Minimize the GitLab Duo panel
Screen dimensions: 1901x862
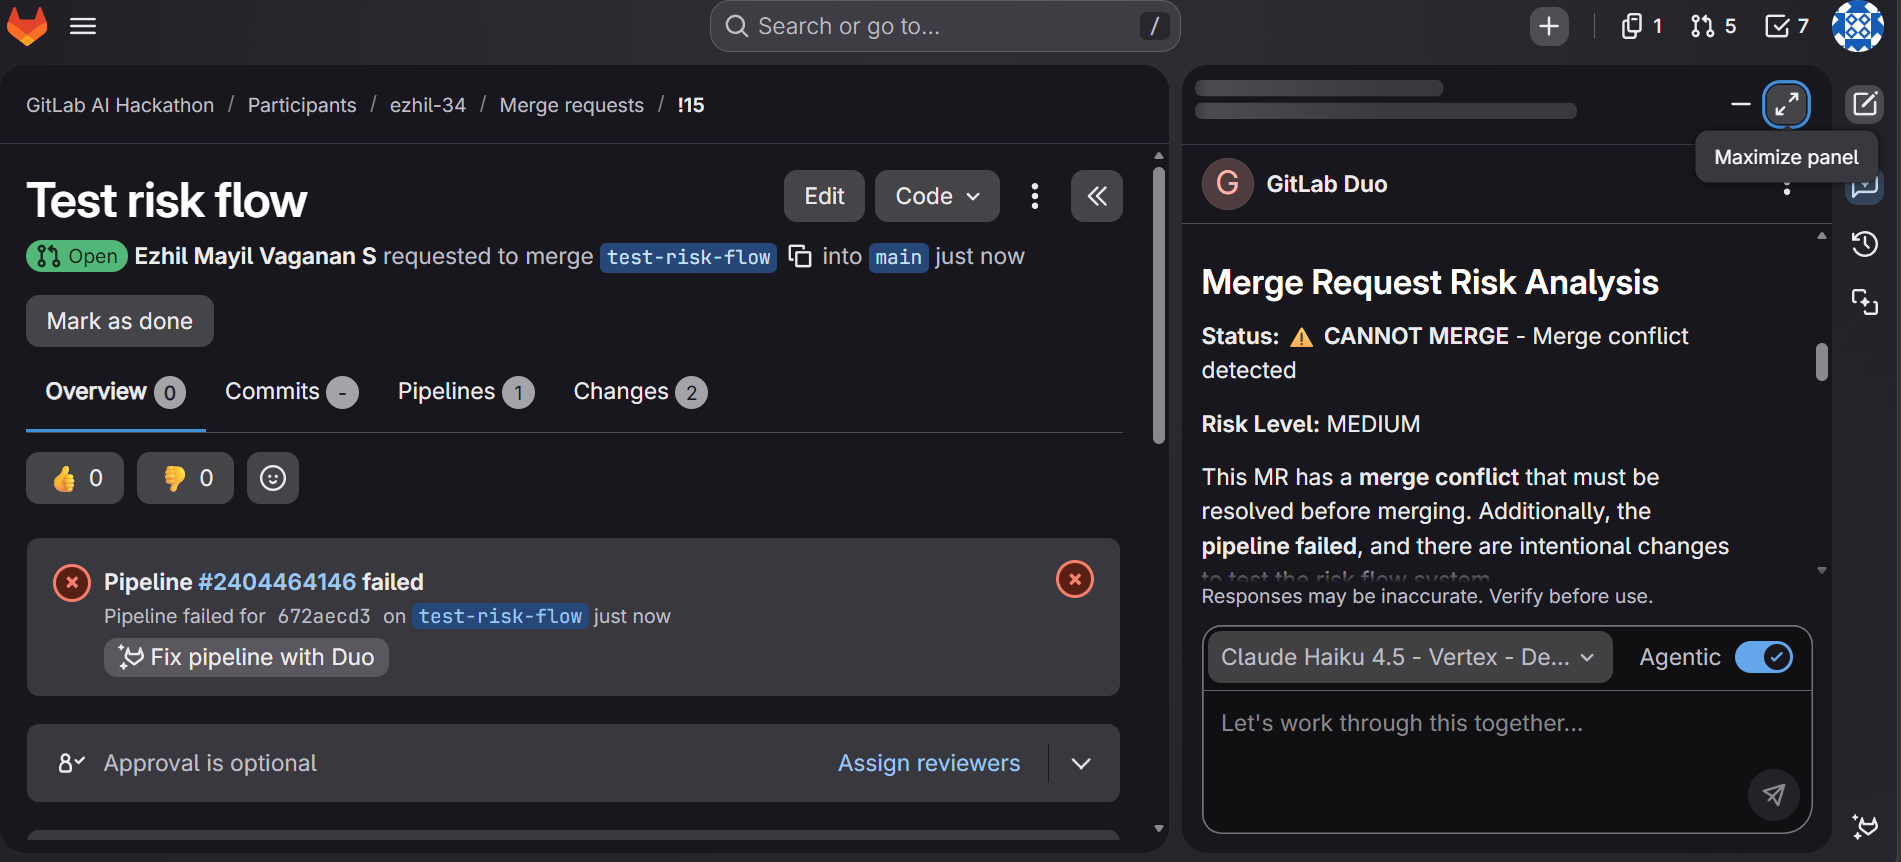tap(1741, 104)
